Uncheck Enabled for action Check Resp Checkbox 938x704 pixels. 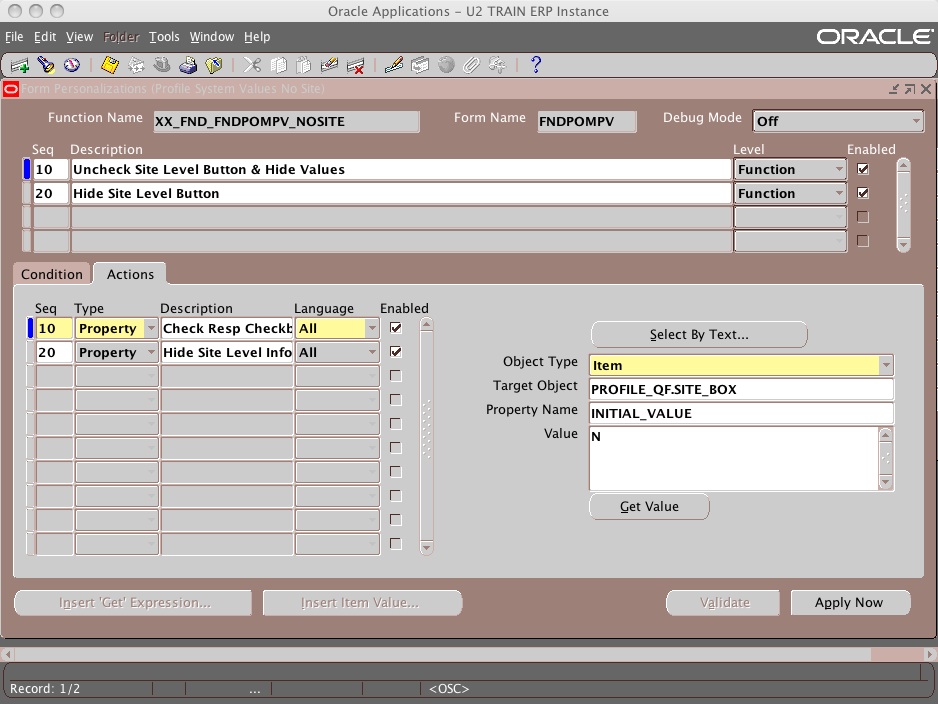click(395, 328)
